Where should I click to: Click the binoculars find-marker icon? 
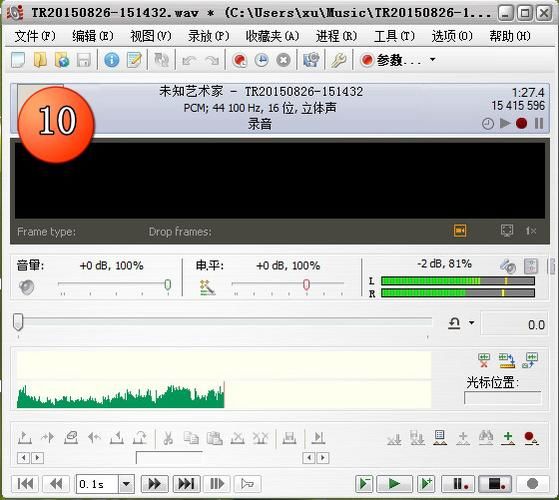pyautogui.click(x=486, y=437)
